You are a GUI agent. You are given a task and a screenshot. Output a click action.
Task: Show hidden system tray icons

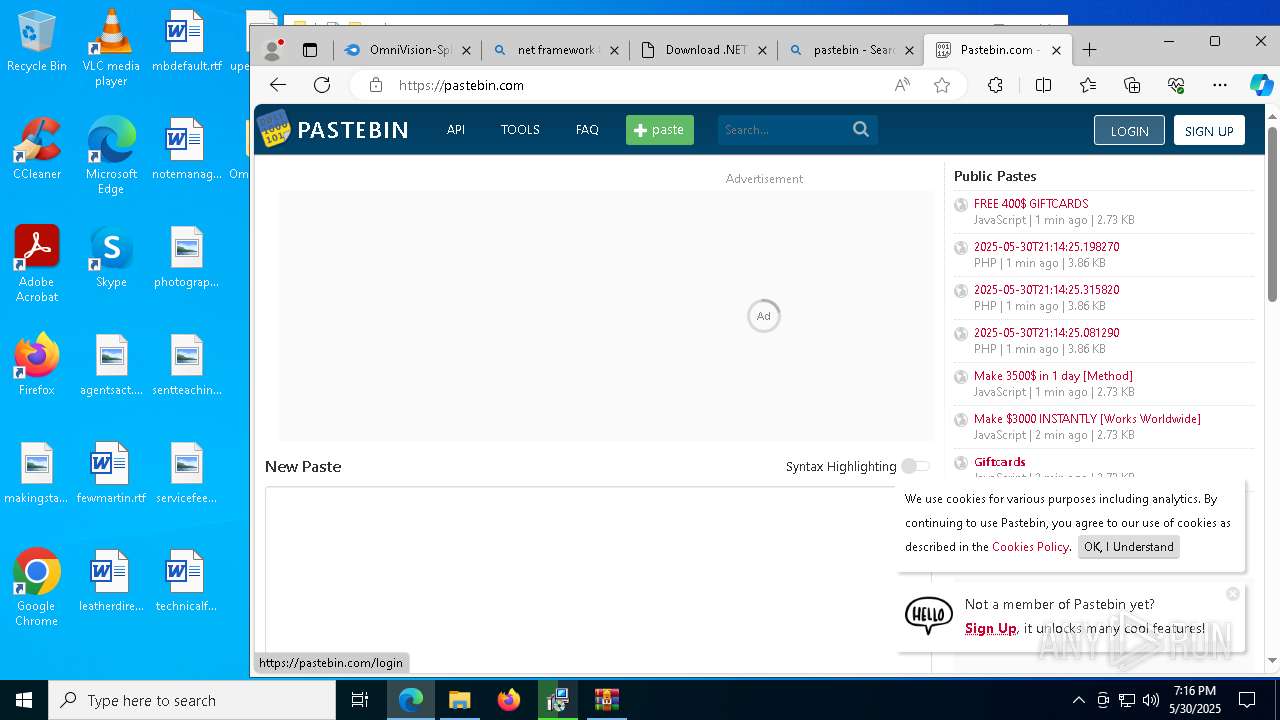[x=1078, y=700]
